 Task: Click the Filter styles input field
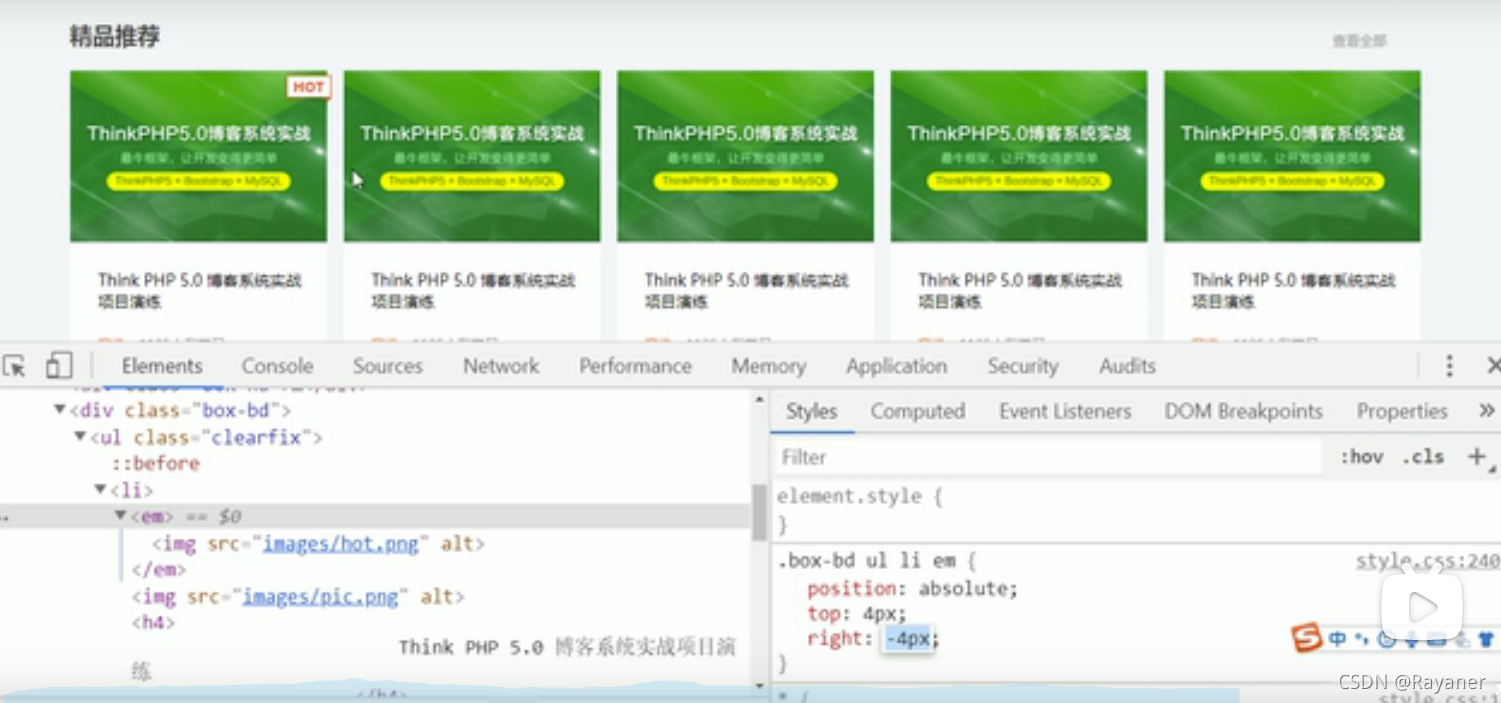coord(1047,457)
